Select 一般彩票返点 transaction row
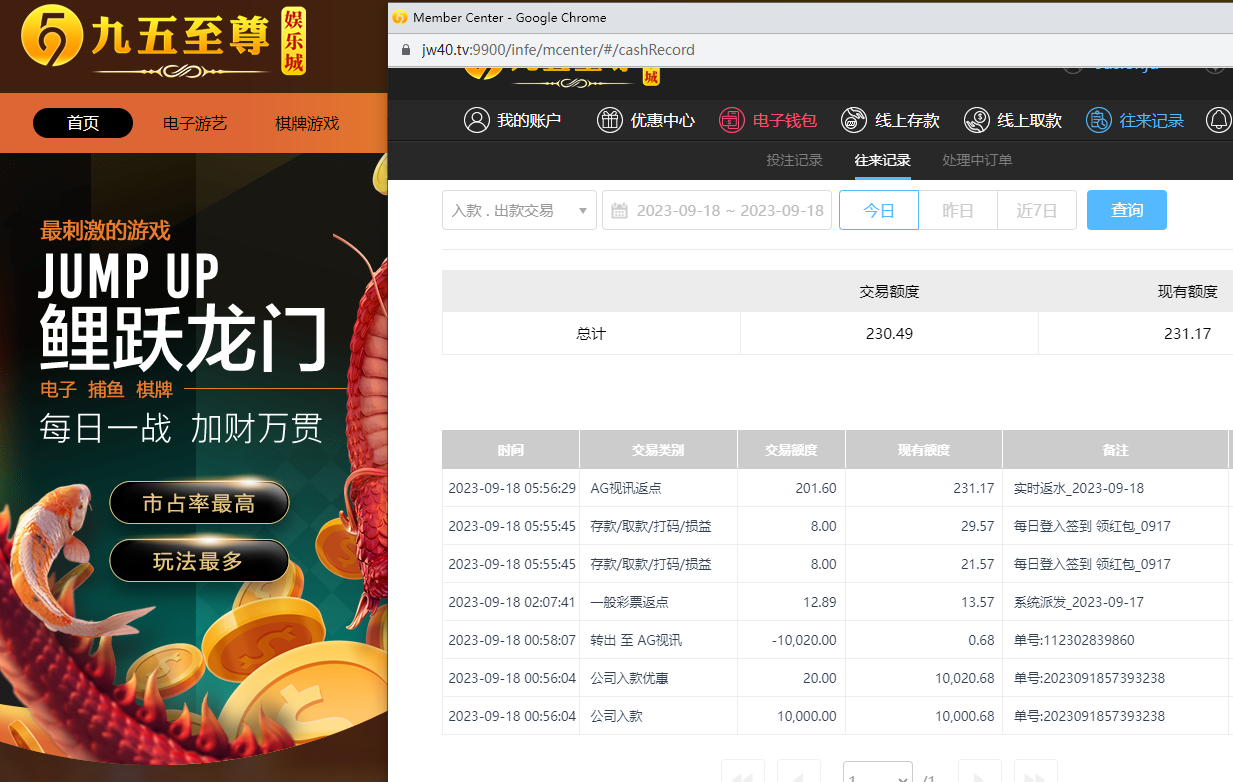Viewport: 1233px width, 782px height. point(837,602)
